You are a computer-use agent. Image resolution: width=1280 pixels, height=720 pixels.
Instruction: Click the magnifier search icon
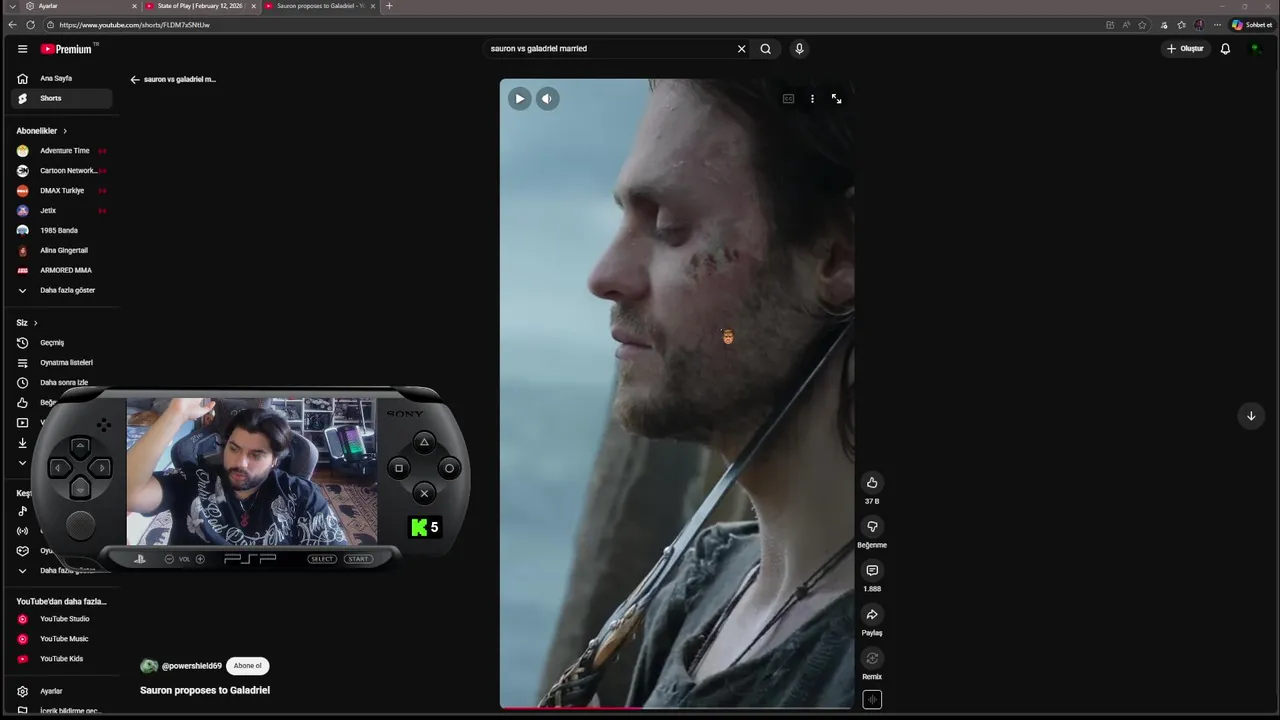point(765,48)
